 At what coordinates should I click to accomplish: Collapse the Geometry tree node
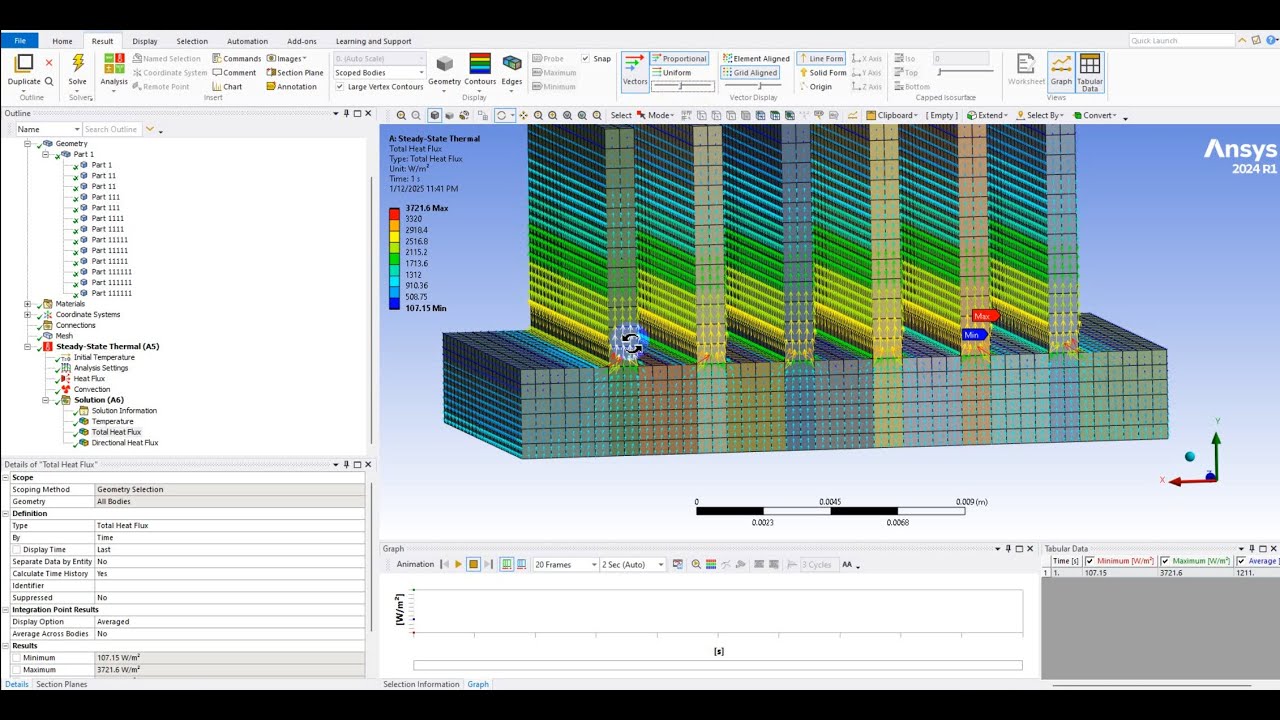28,144
